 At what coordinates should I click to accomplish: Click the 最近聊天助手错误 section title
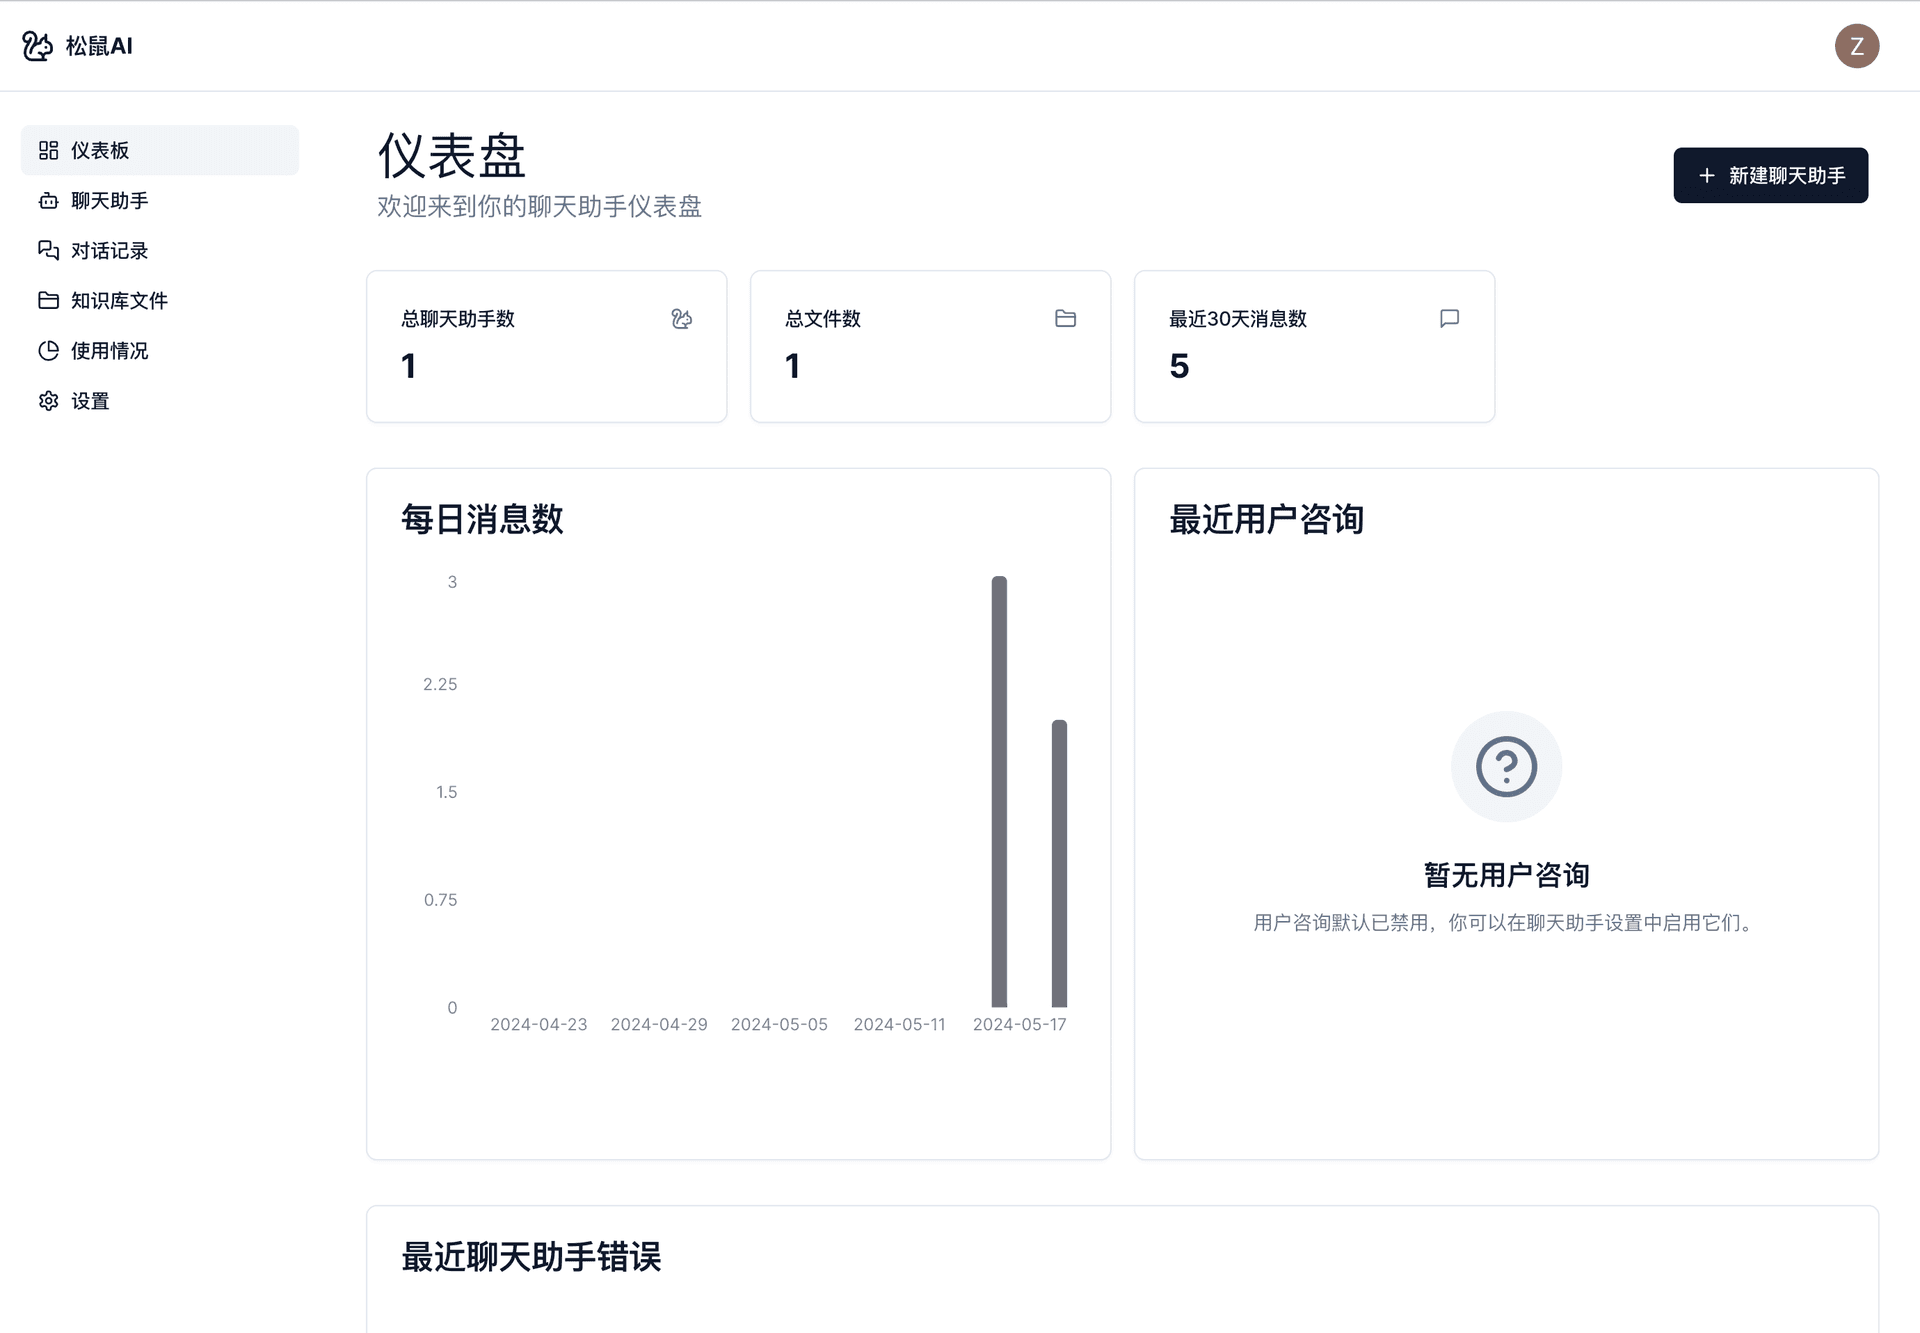(x=531, y=1258)
